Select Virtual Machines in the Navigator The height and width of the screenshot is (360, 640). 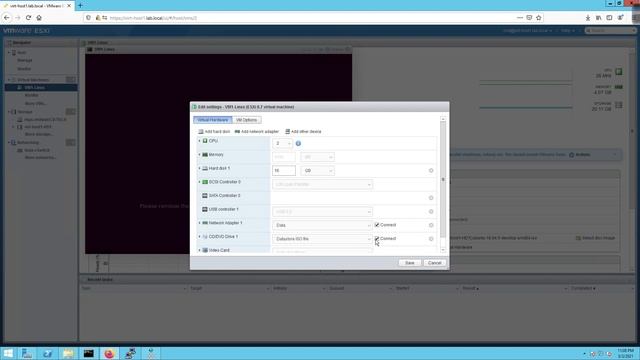pyautogui.click(x=33, y=80)
